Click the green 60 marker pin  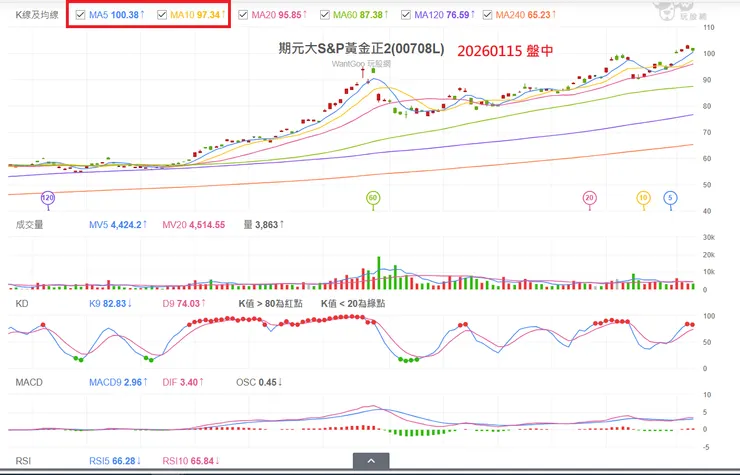(373, 198)
